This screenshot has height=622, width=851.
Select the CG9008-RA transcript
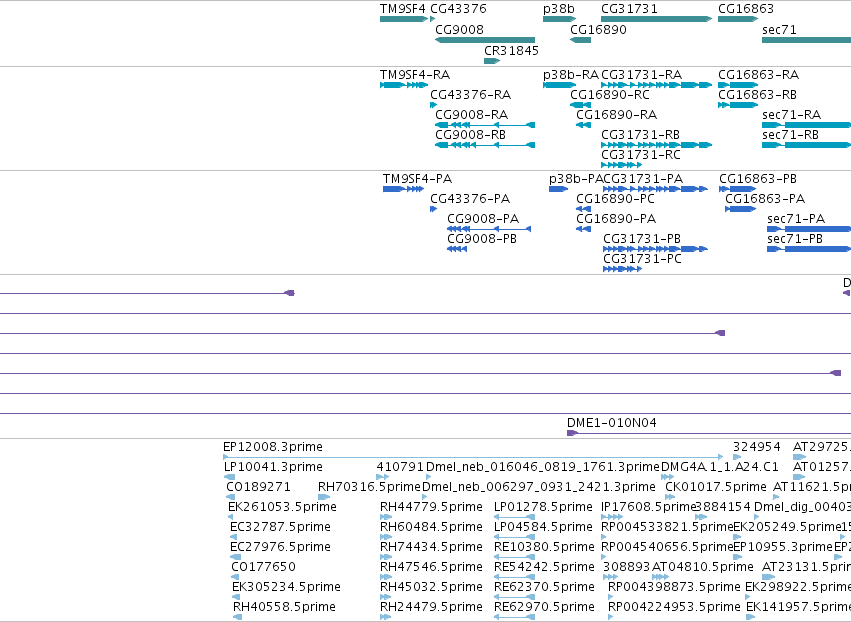[485, 125]
